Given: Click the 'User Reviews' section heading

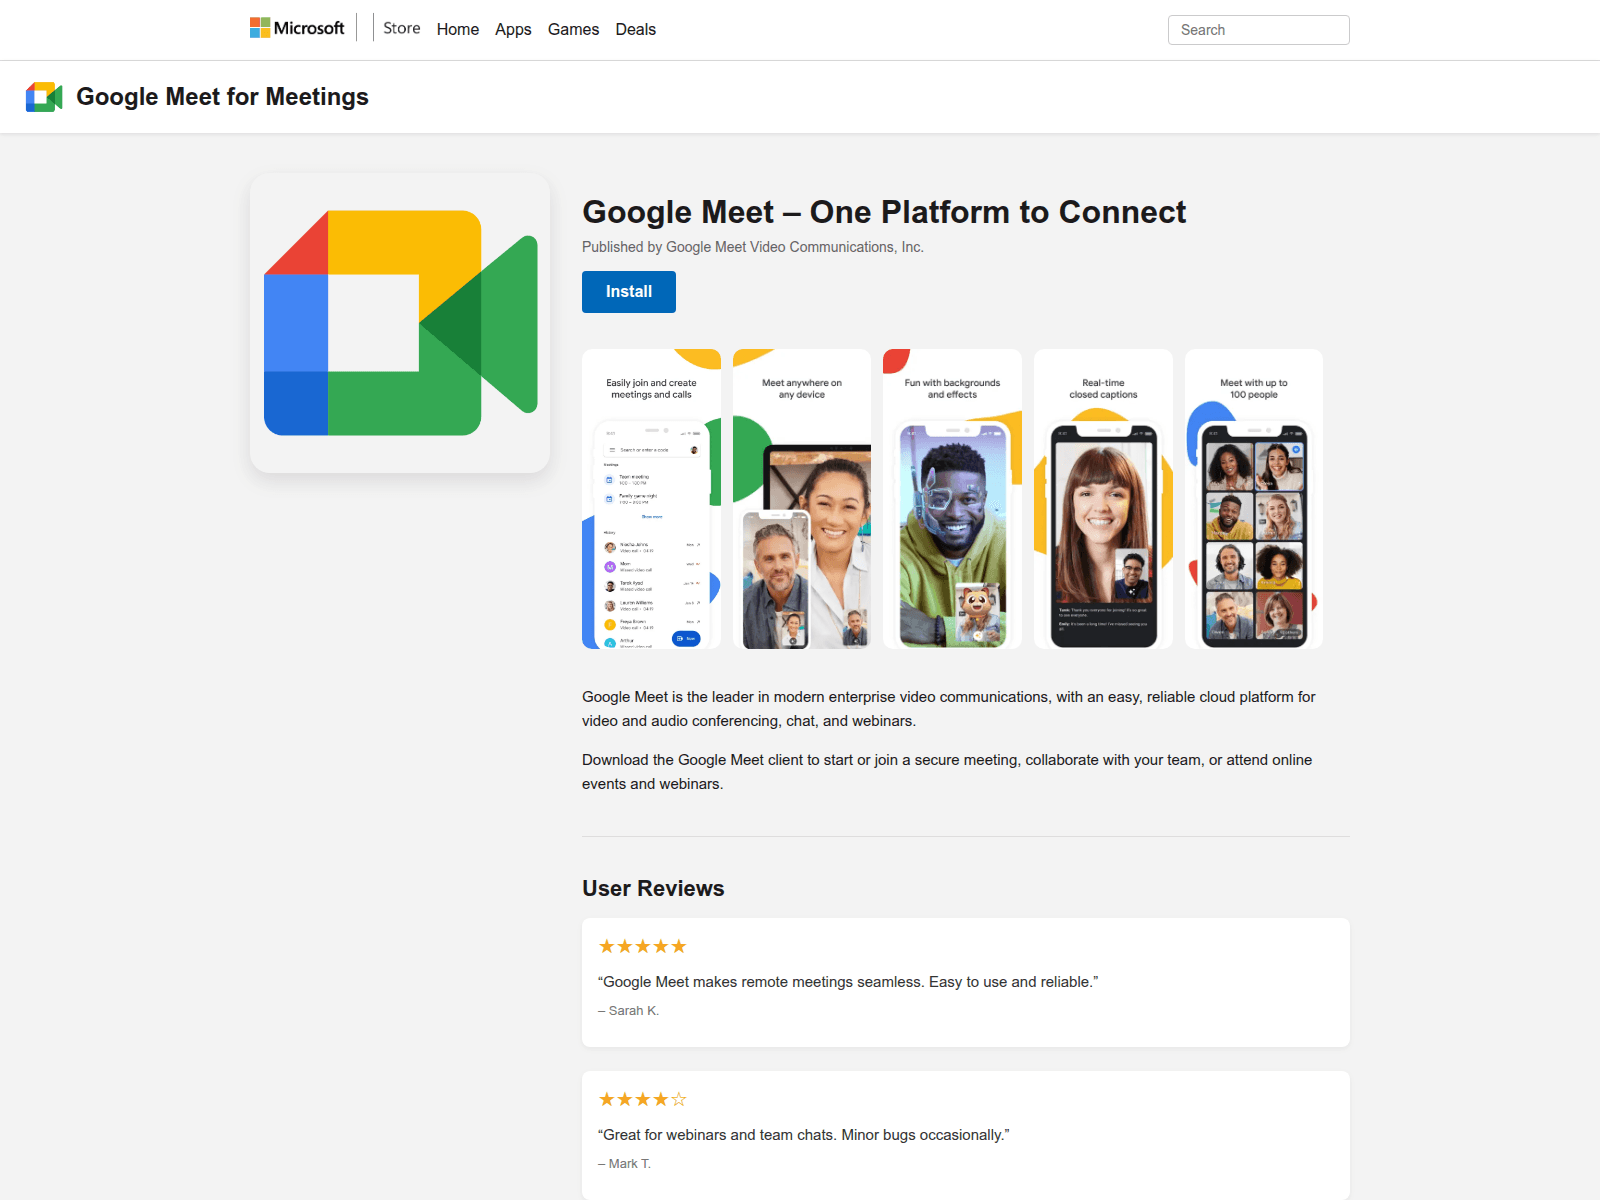Looking at the screenshot, I should (653, 888).
